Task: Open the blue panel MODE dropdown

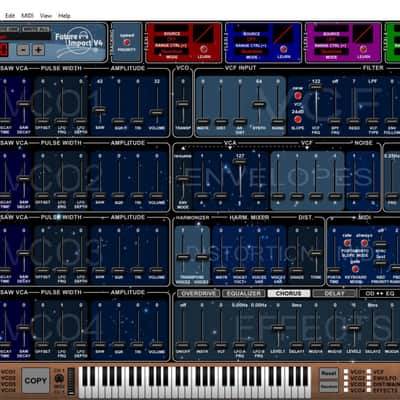Action: click(x=252, y=52)
